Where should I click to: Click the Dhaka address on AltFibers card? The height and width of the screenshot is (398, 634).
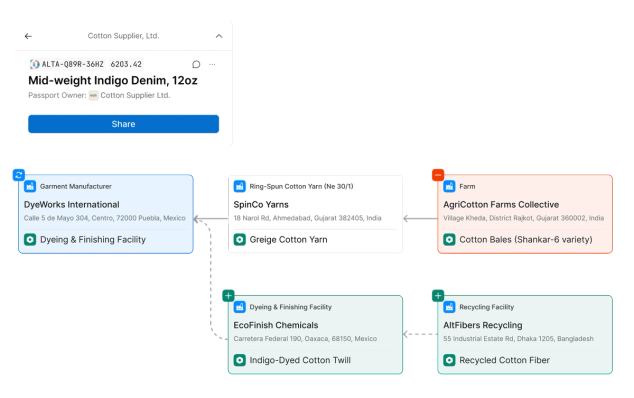pyautogui.click(x=518, y=339)
